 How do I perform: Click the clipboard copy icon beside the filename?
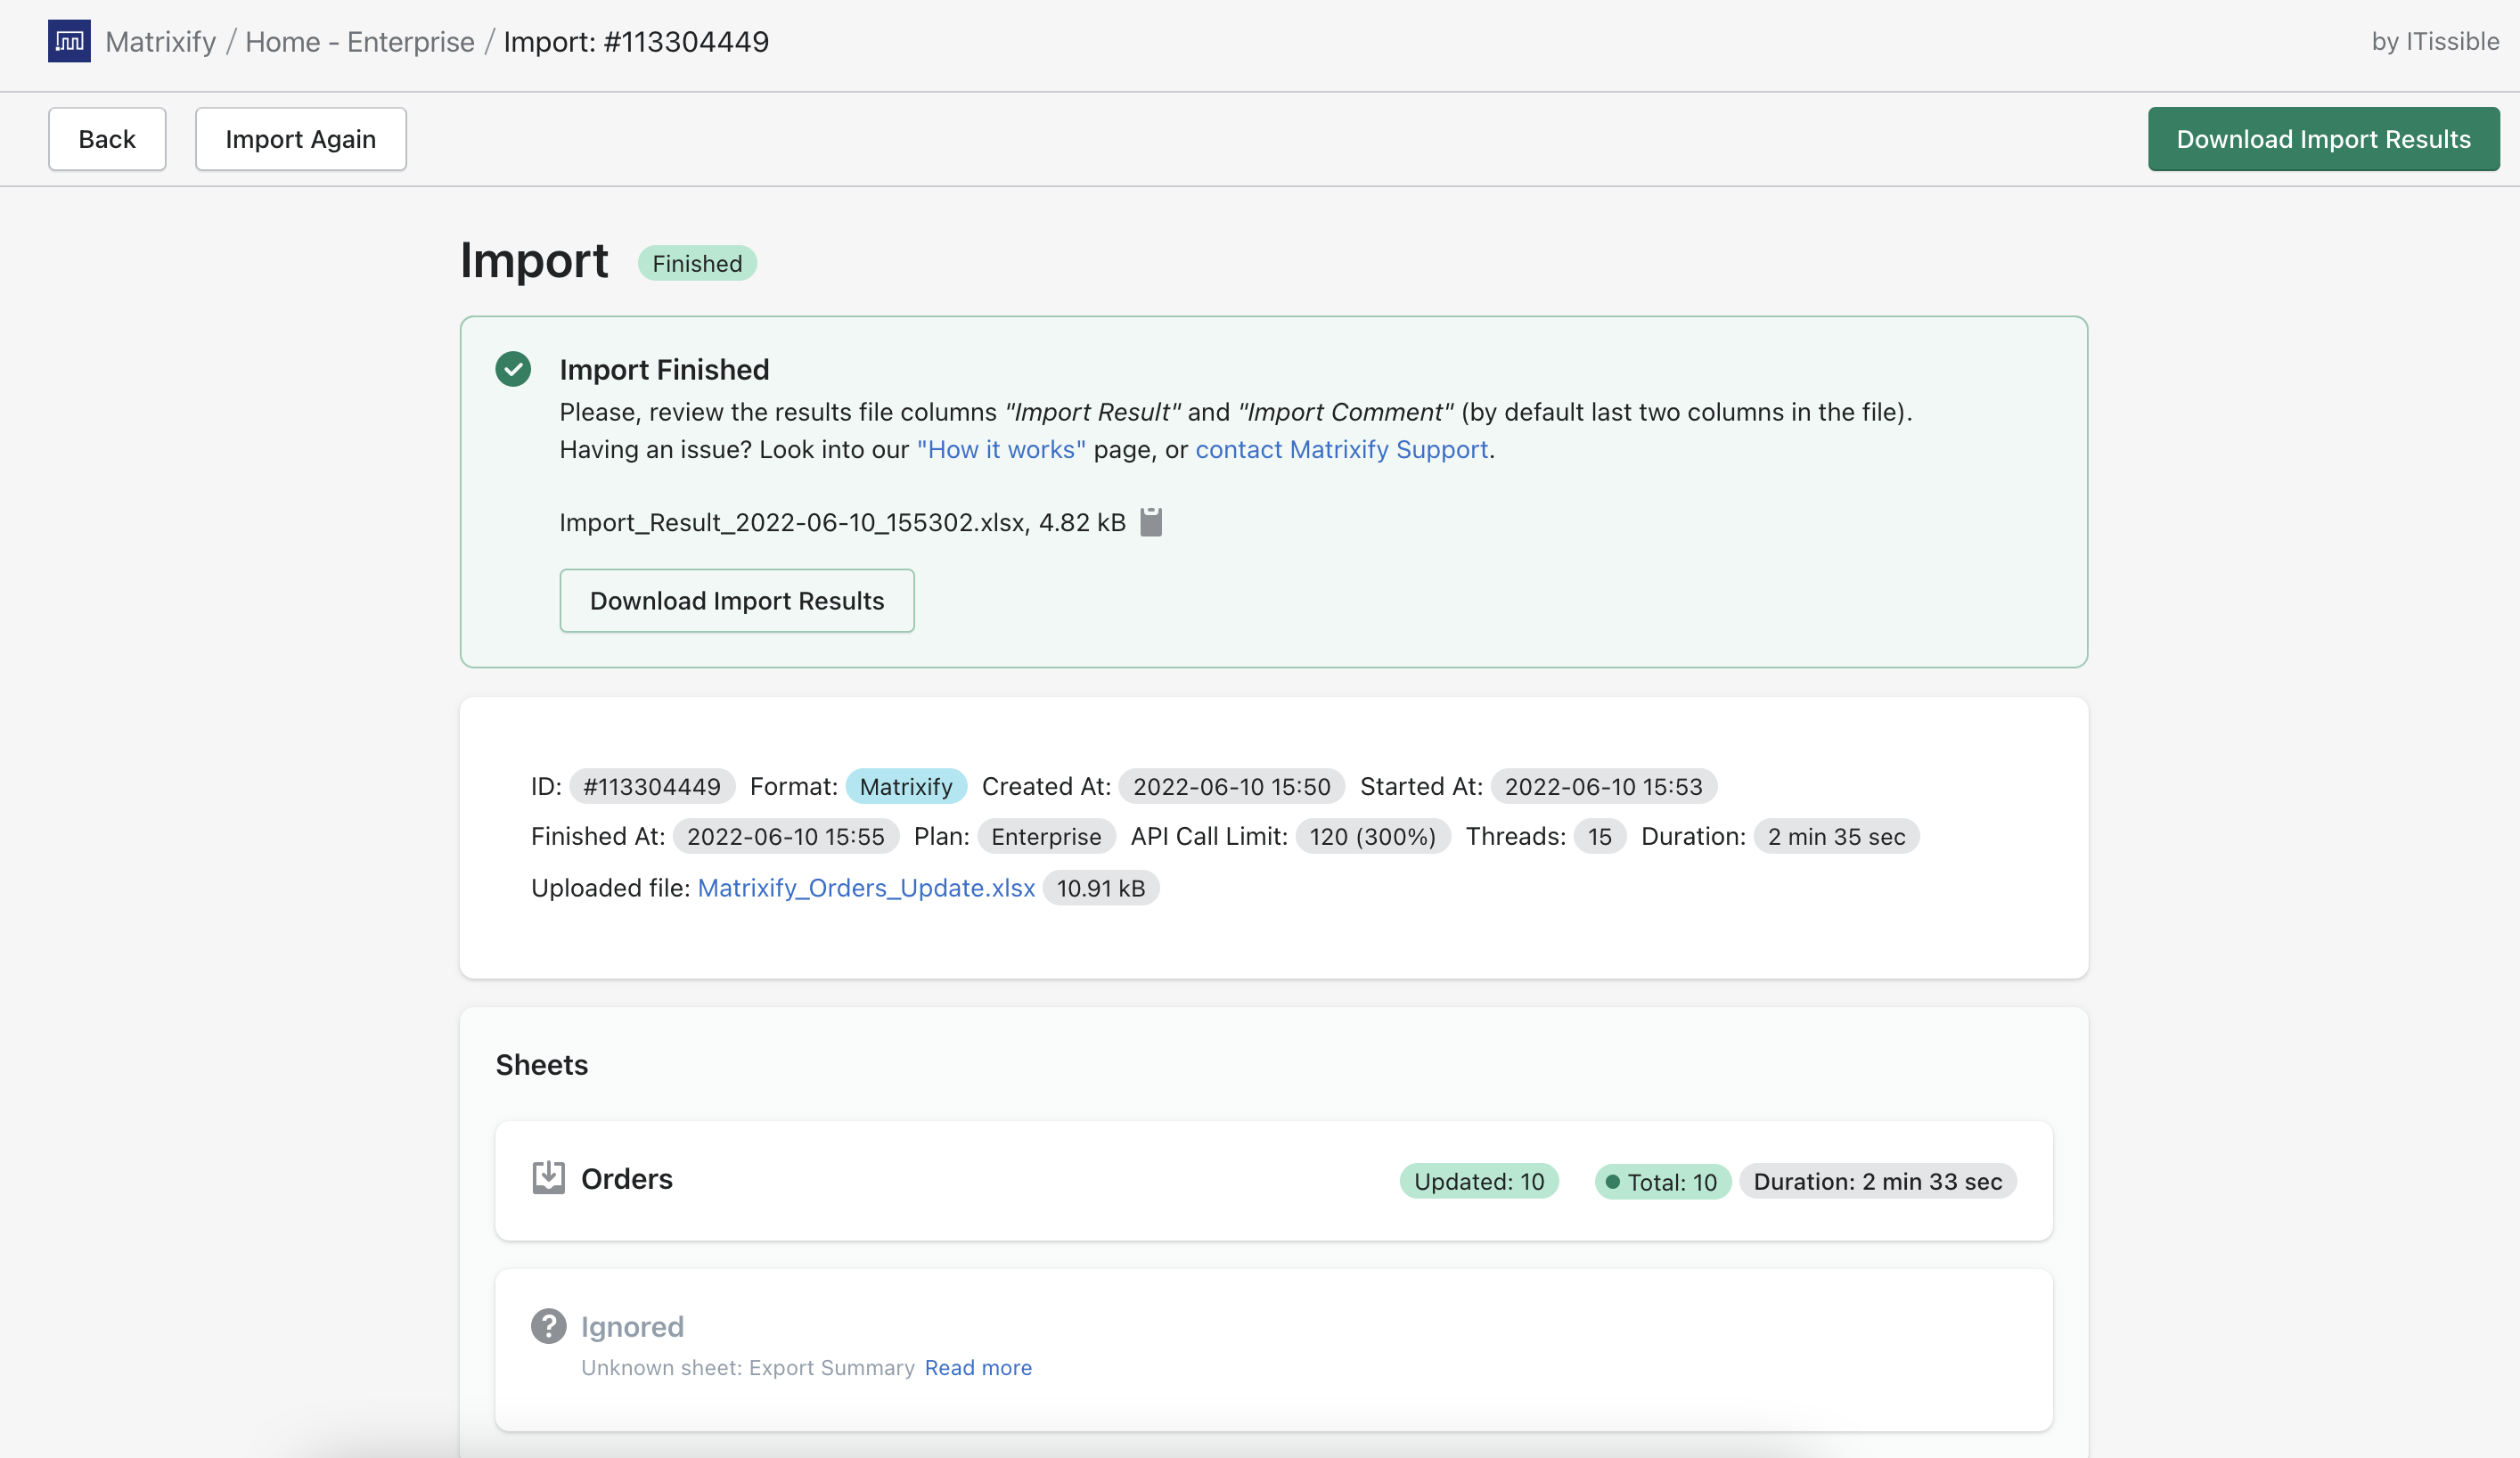[1151, 522]
